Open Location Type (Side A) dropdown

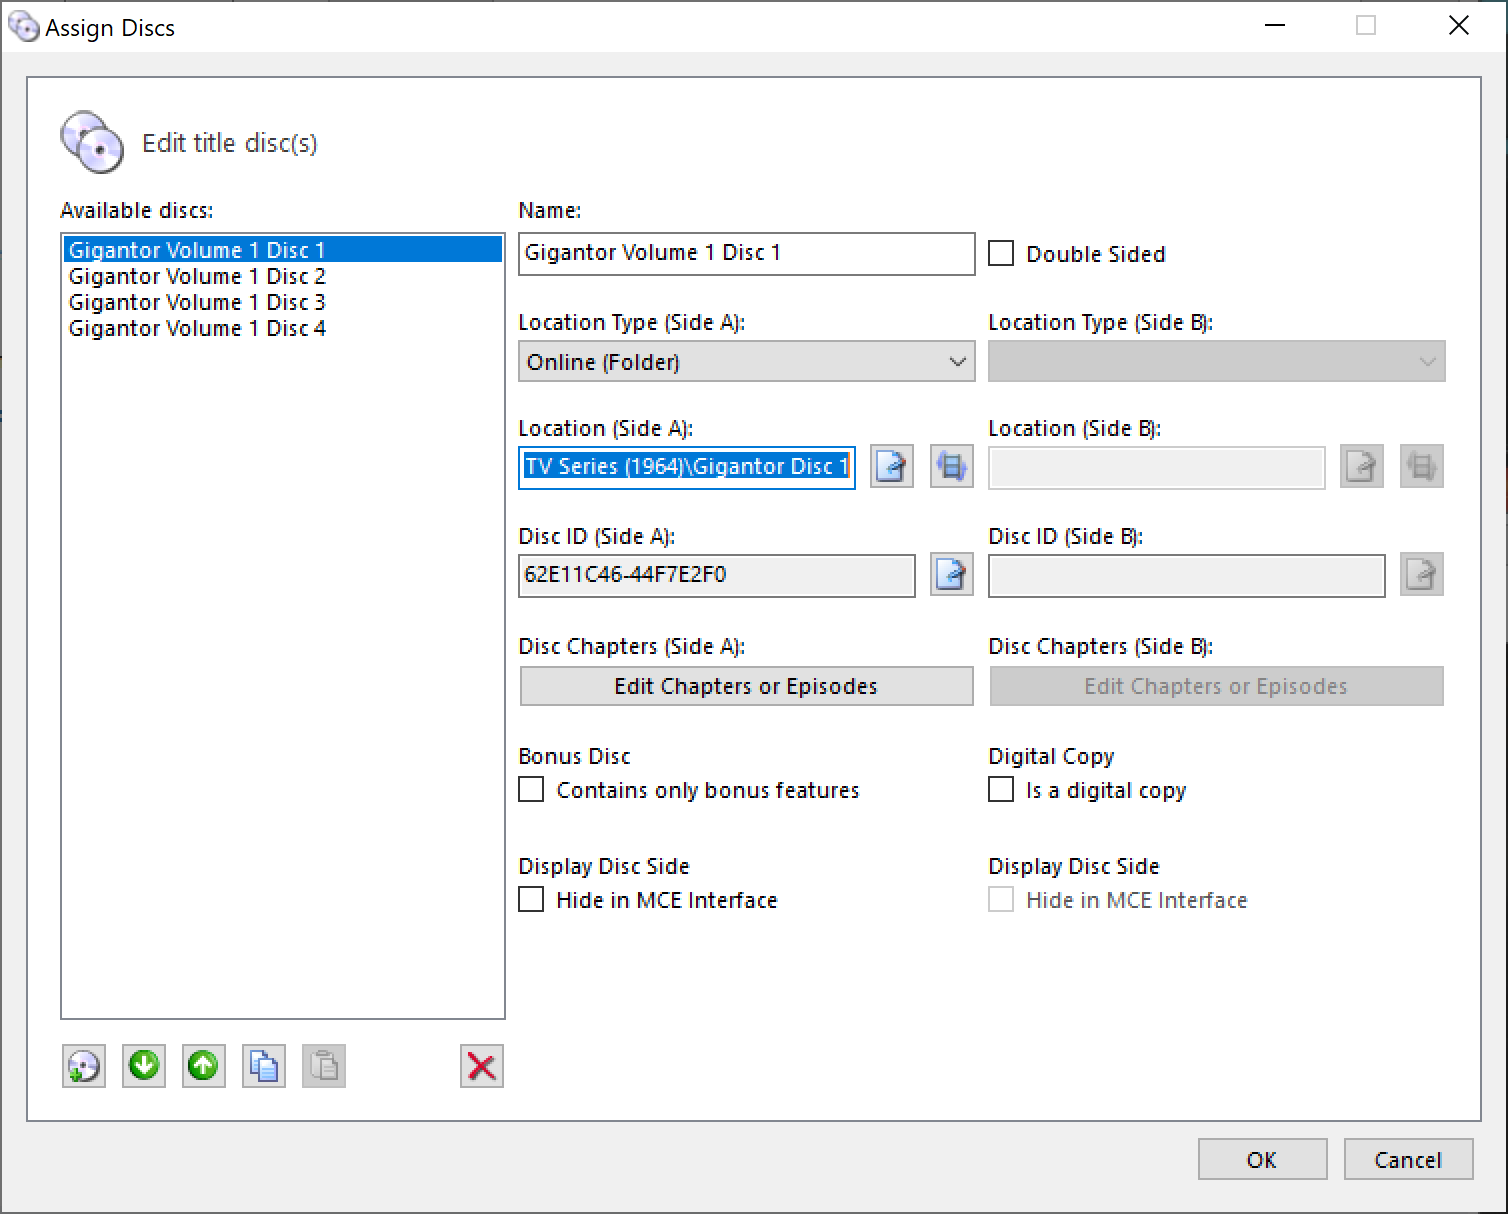coord(747,361)
